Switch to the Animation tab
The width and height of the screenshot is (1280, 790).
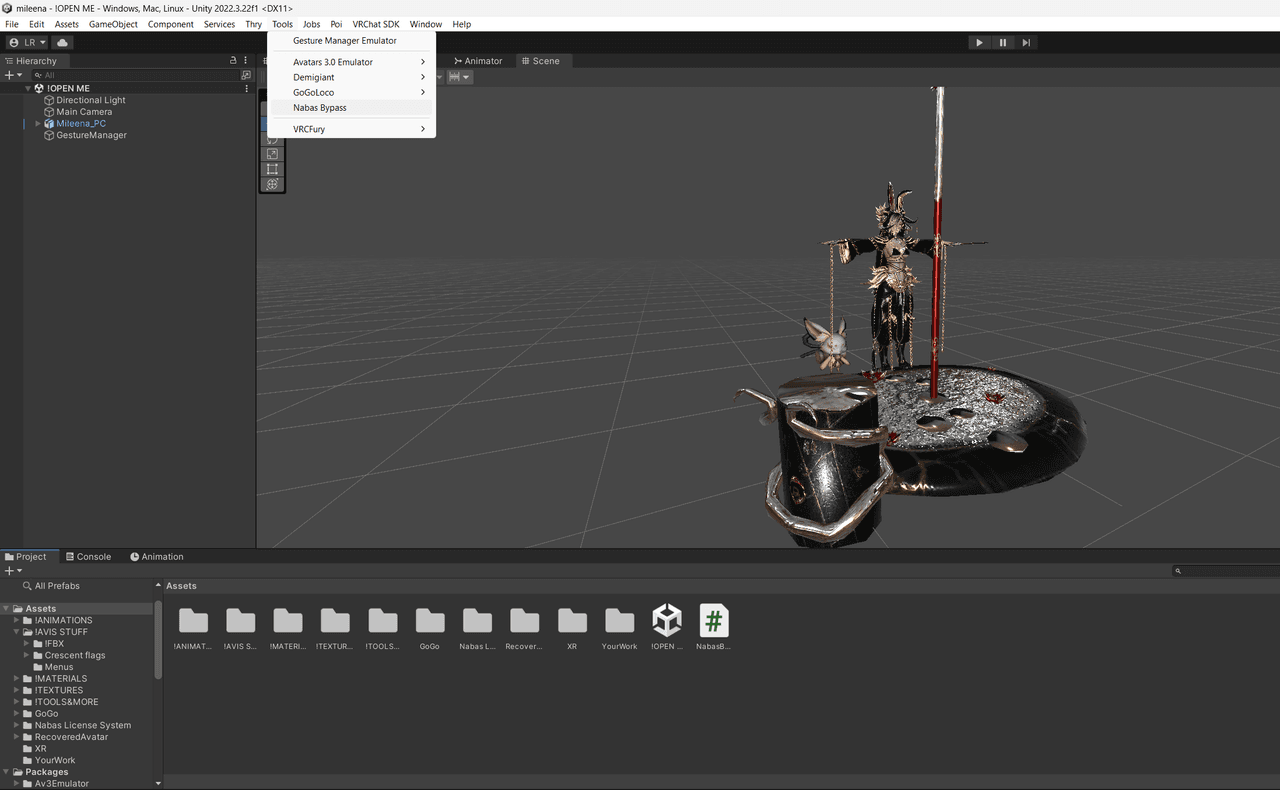click(156, 557)
